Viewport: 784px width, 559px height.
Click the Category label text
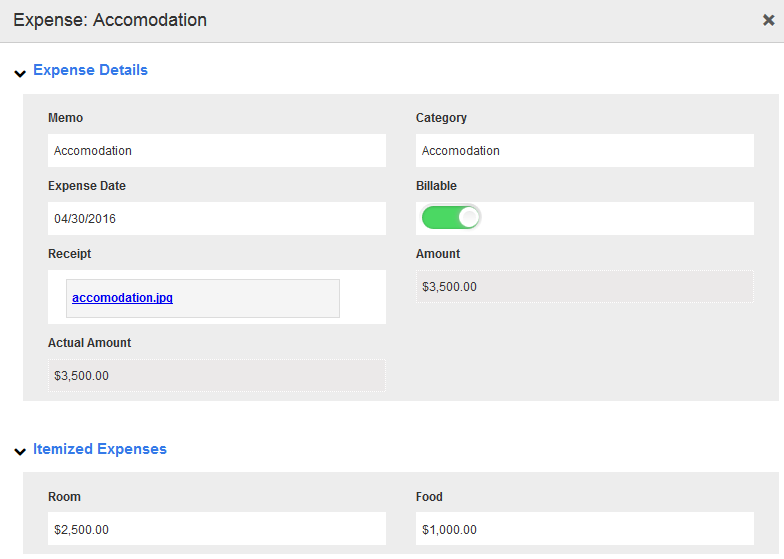point(441,118)
